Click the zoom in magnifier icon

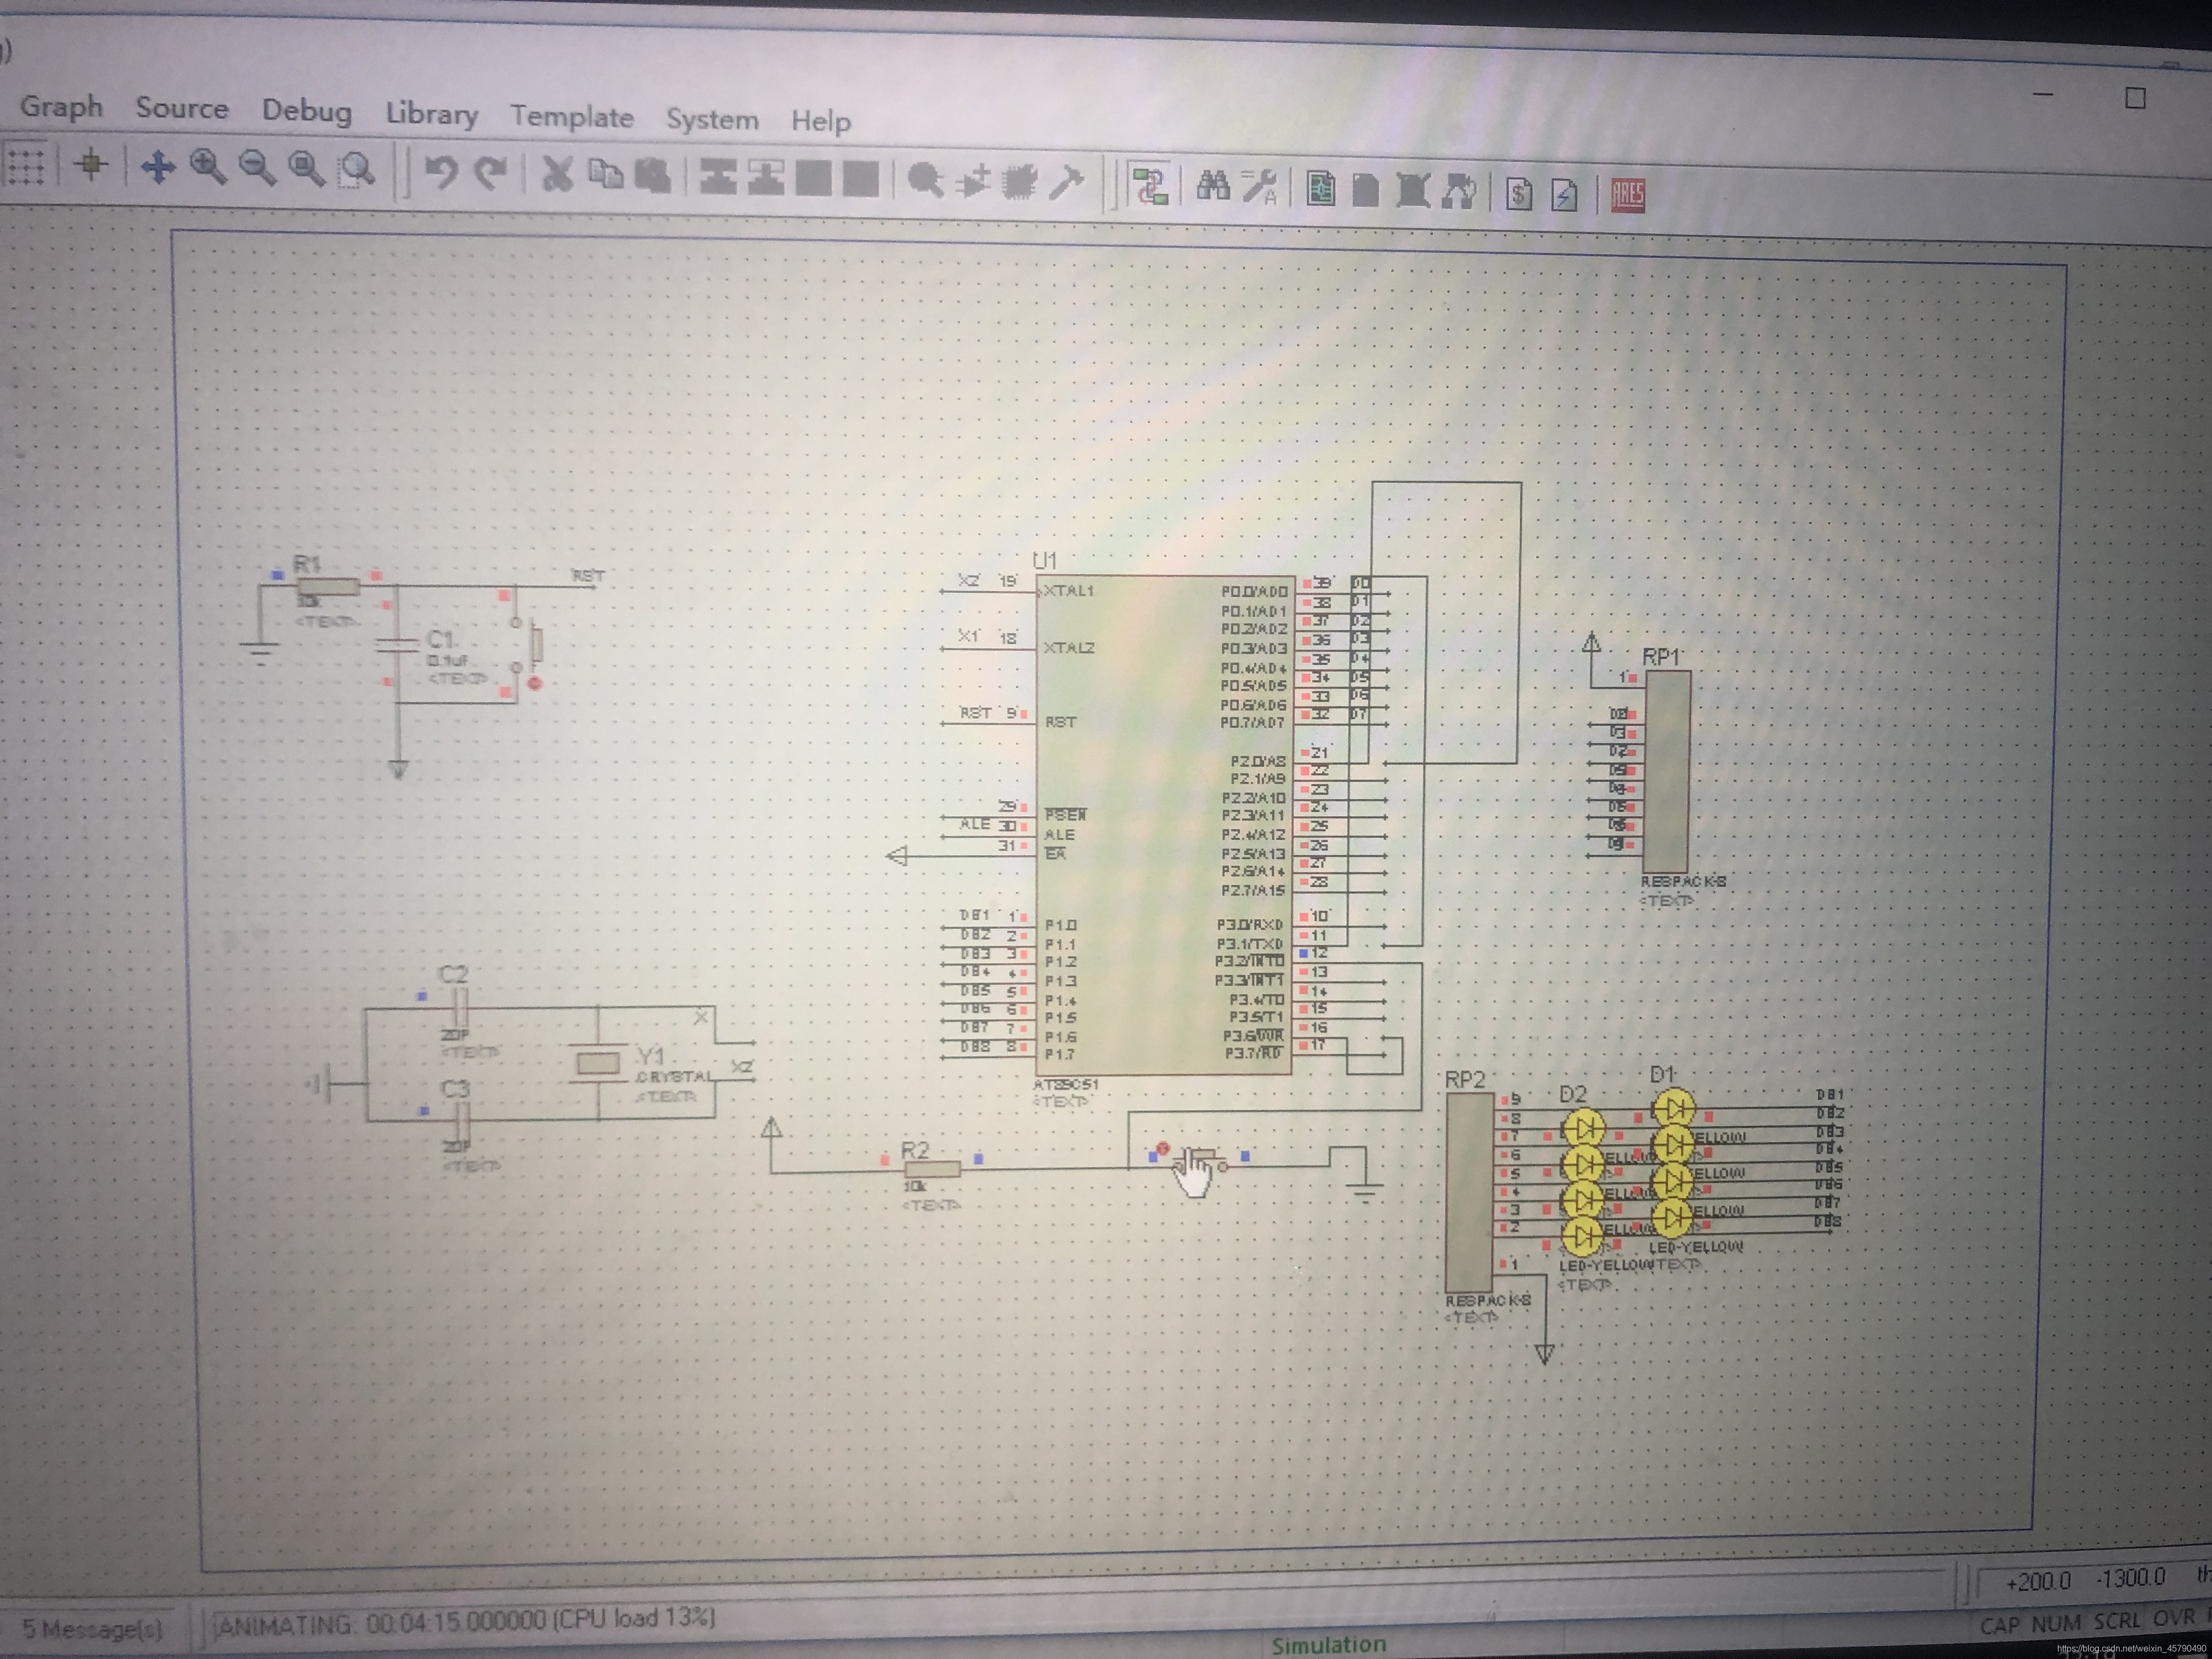(207, 167)
